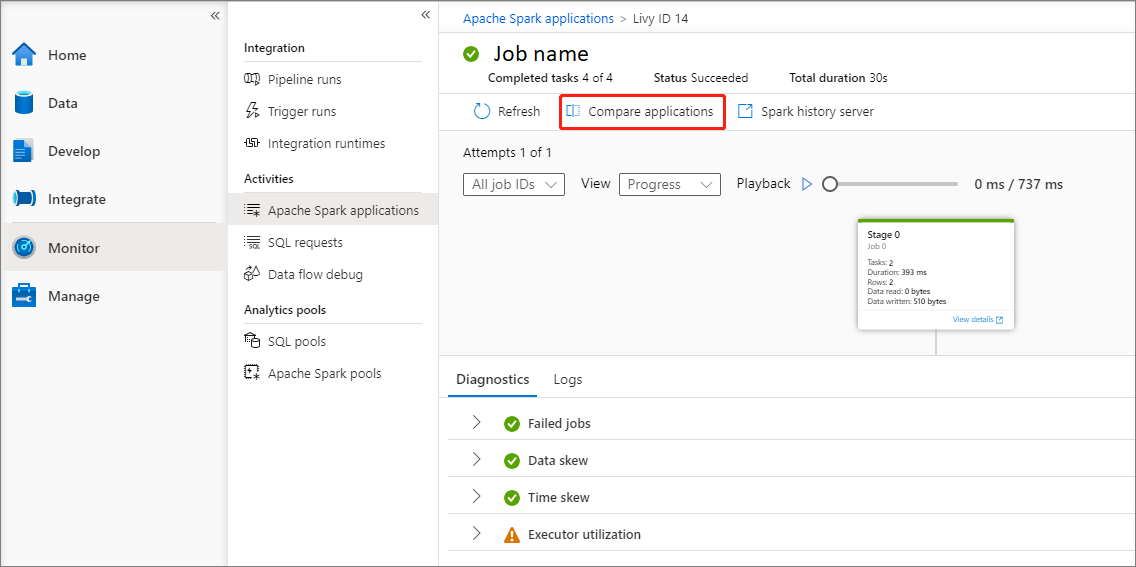The height and width of the screenshot is (567, 1136).
Task: Expand the Failed jobs diagnostics row
Action: point(477,423)
